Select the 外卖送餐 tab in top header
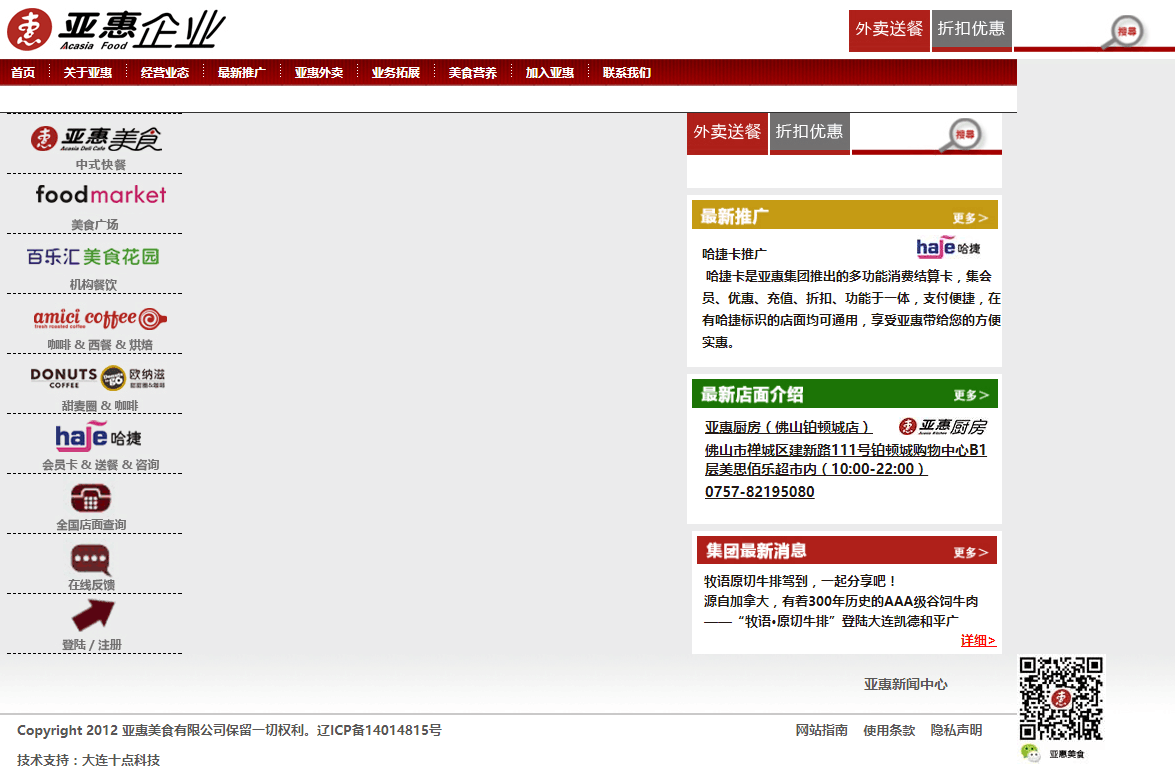Viewport: 1175px width, 768px height. (889, 30)
